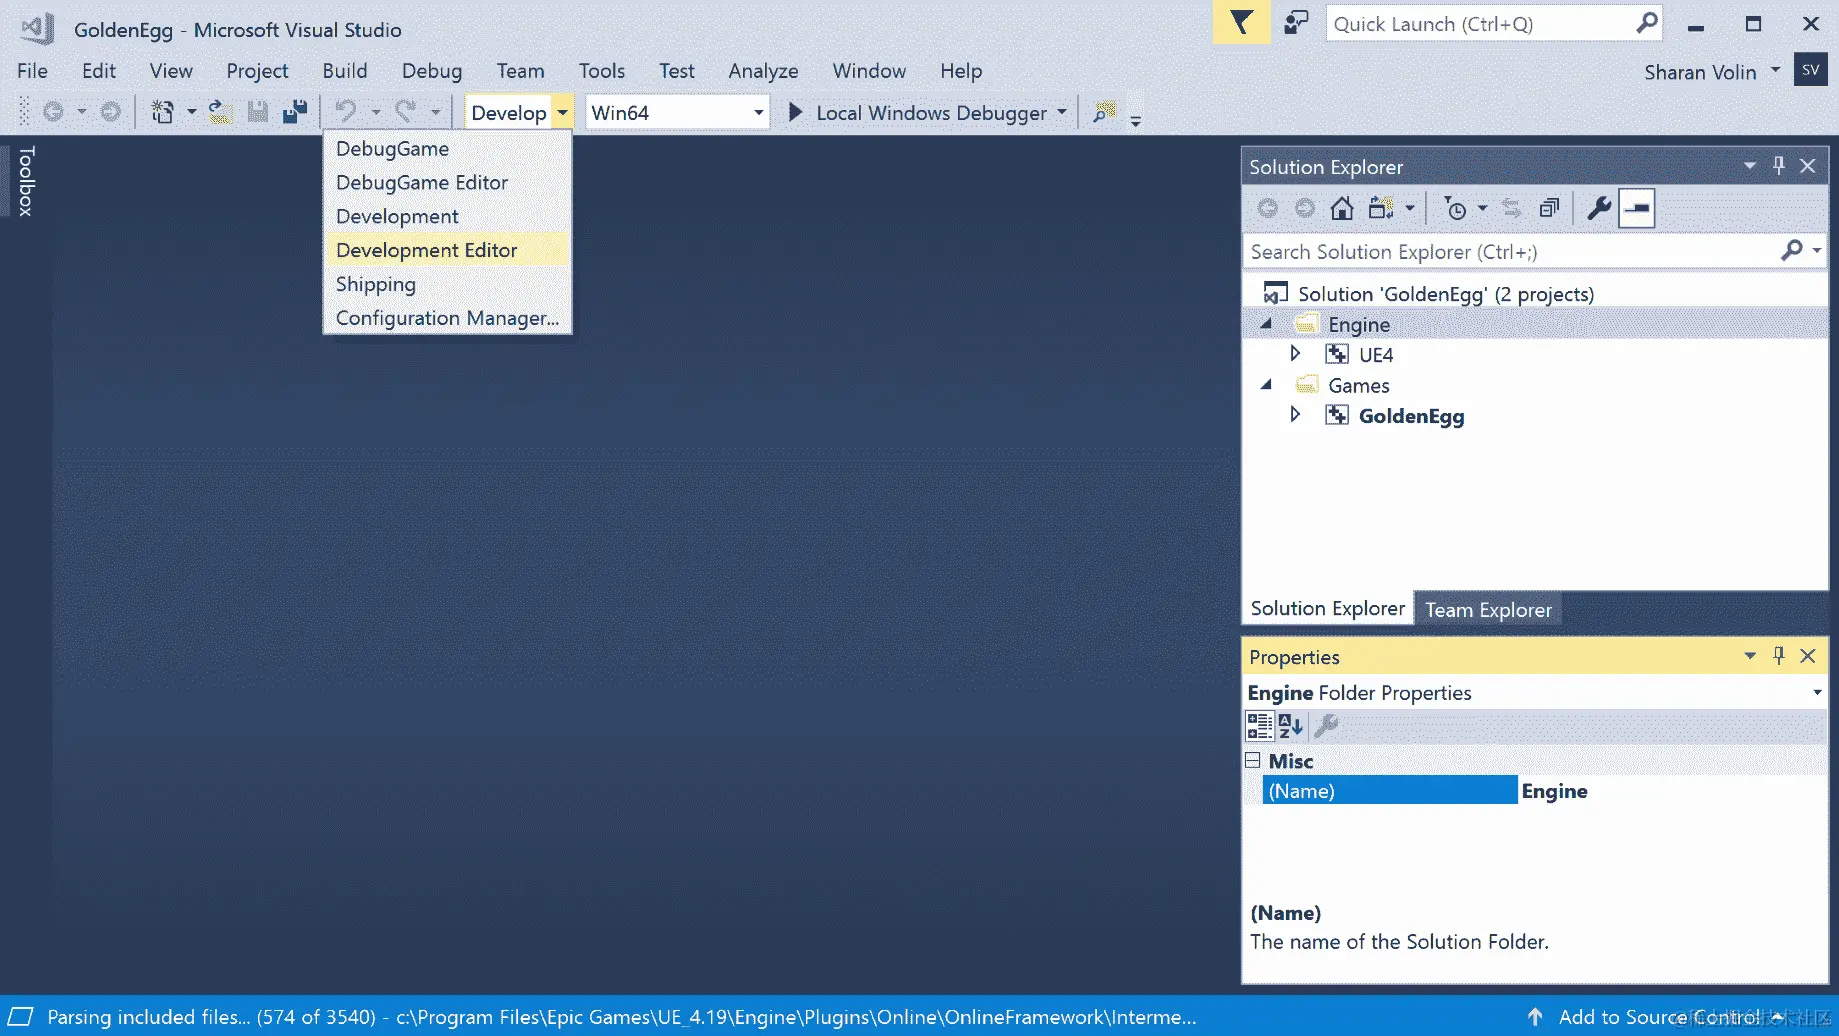Collapse the Engine folder in Solution Explorer

(1266, 324)
